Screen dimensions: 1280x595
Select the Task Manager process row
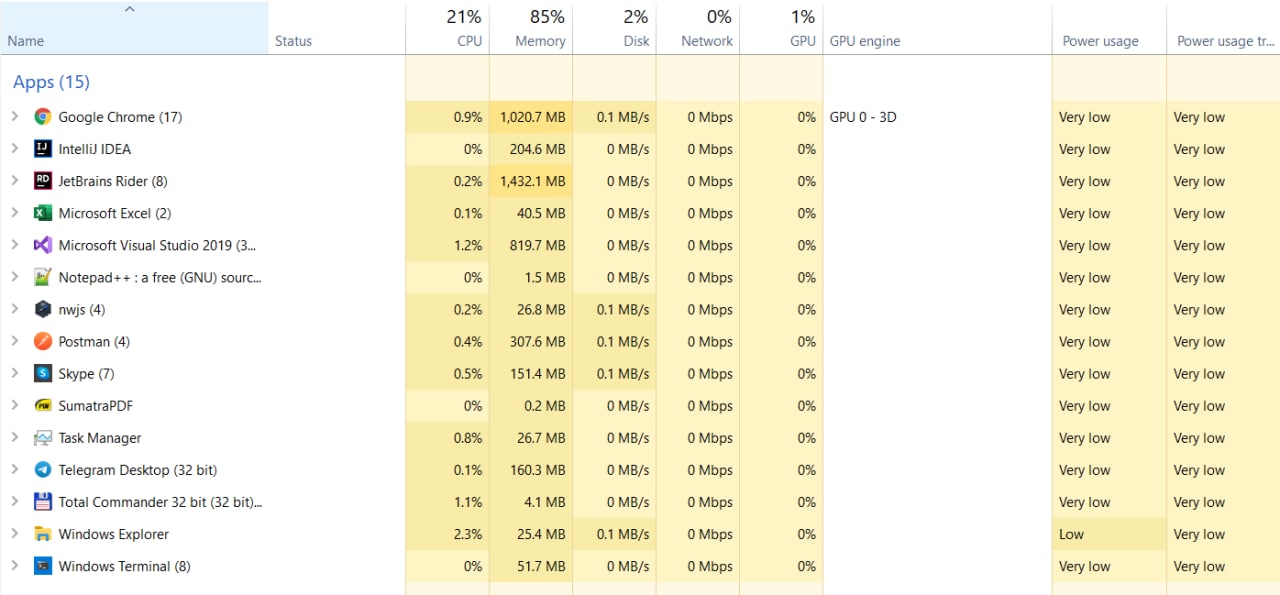(x=640, y=438)
